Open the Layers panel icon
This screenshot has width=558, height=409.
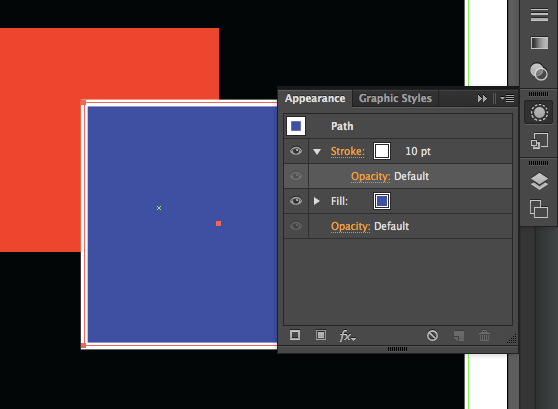[x=539, y=181]
